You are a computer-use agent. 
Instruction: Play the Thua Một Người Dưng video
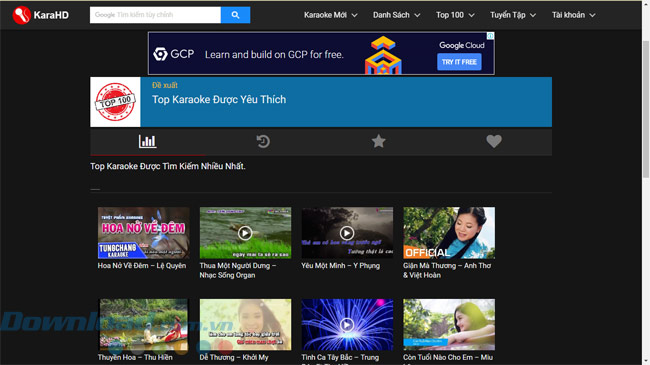[x=245, y=233]
